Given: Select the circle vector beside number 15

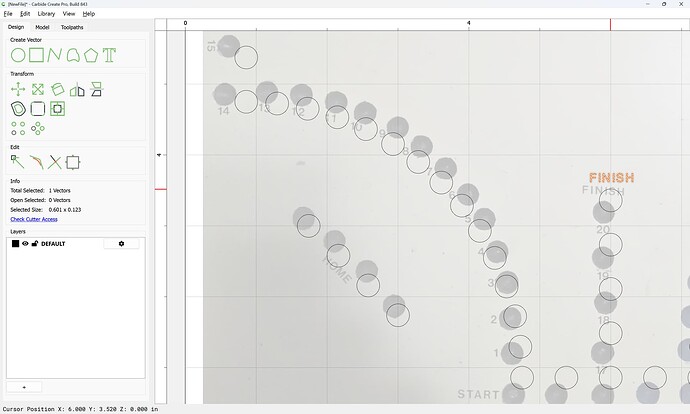Looking at the screenshot, I should click(246, 57).
